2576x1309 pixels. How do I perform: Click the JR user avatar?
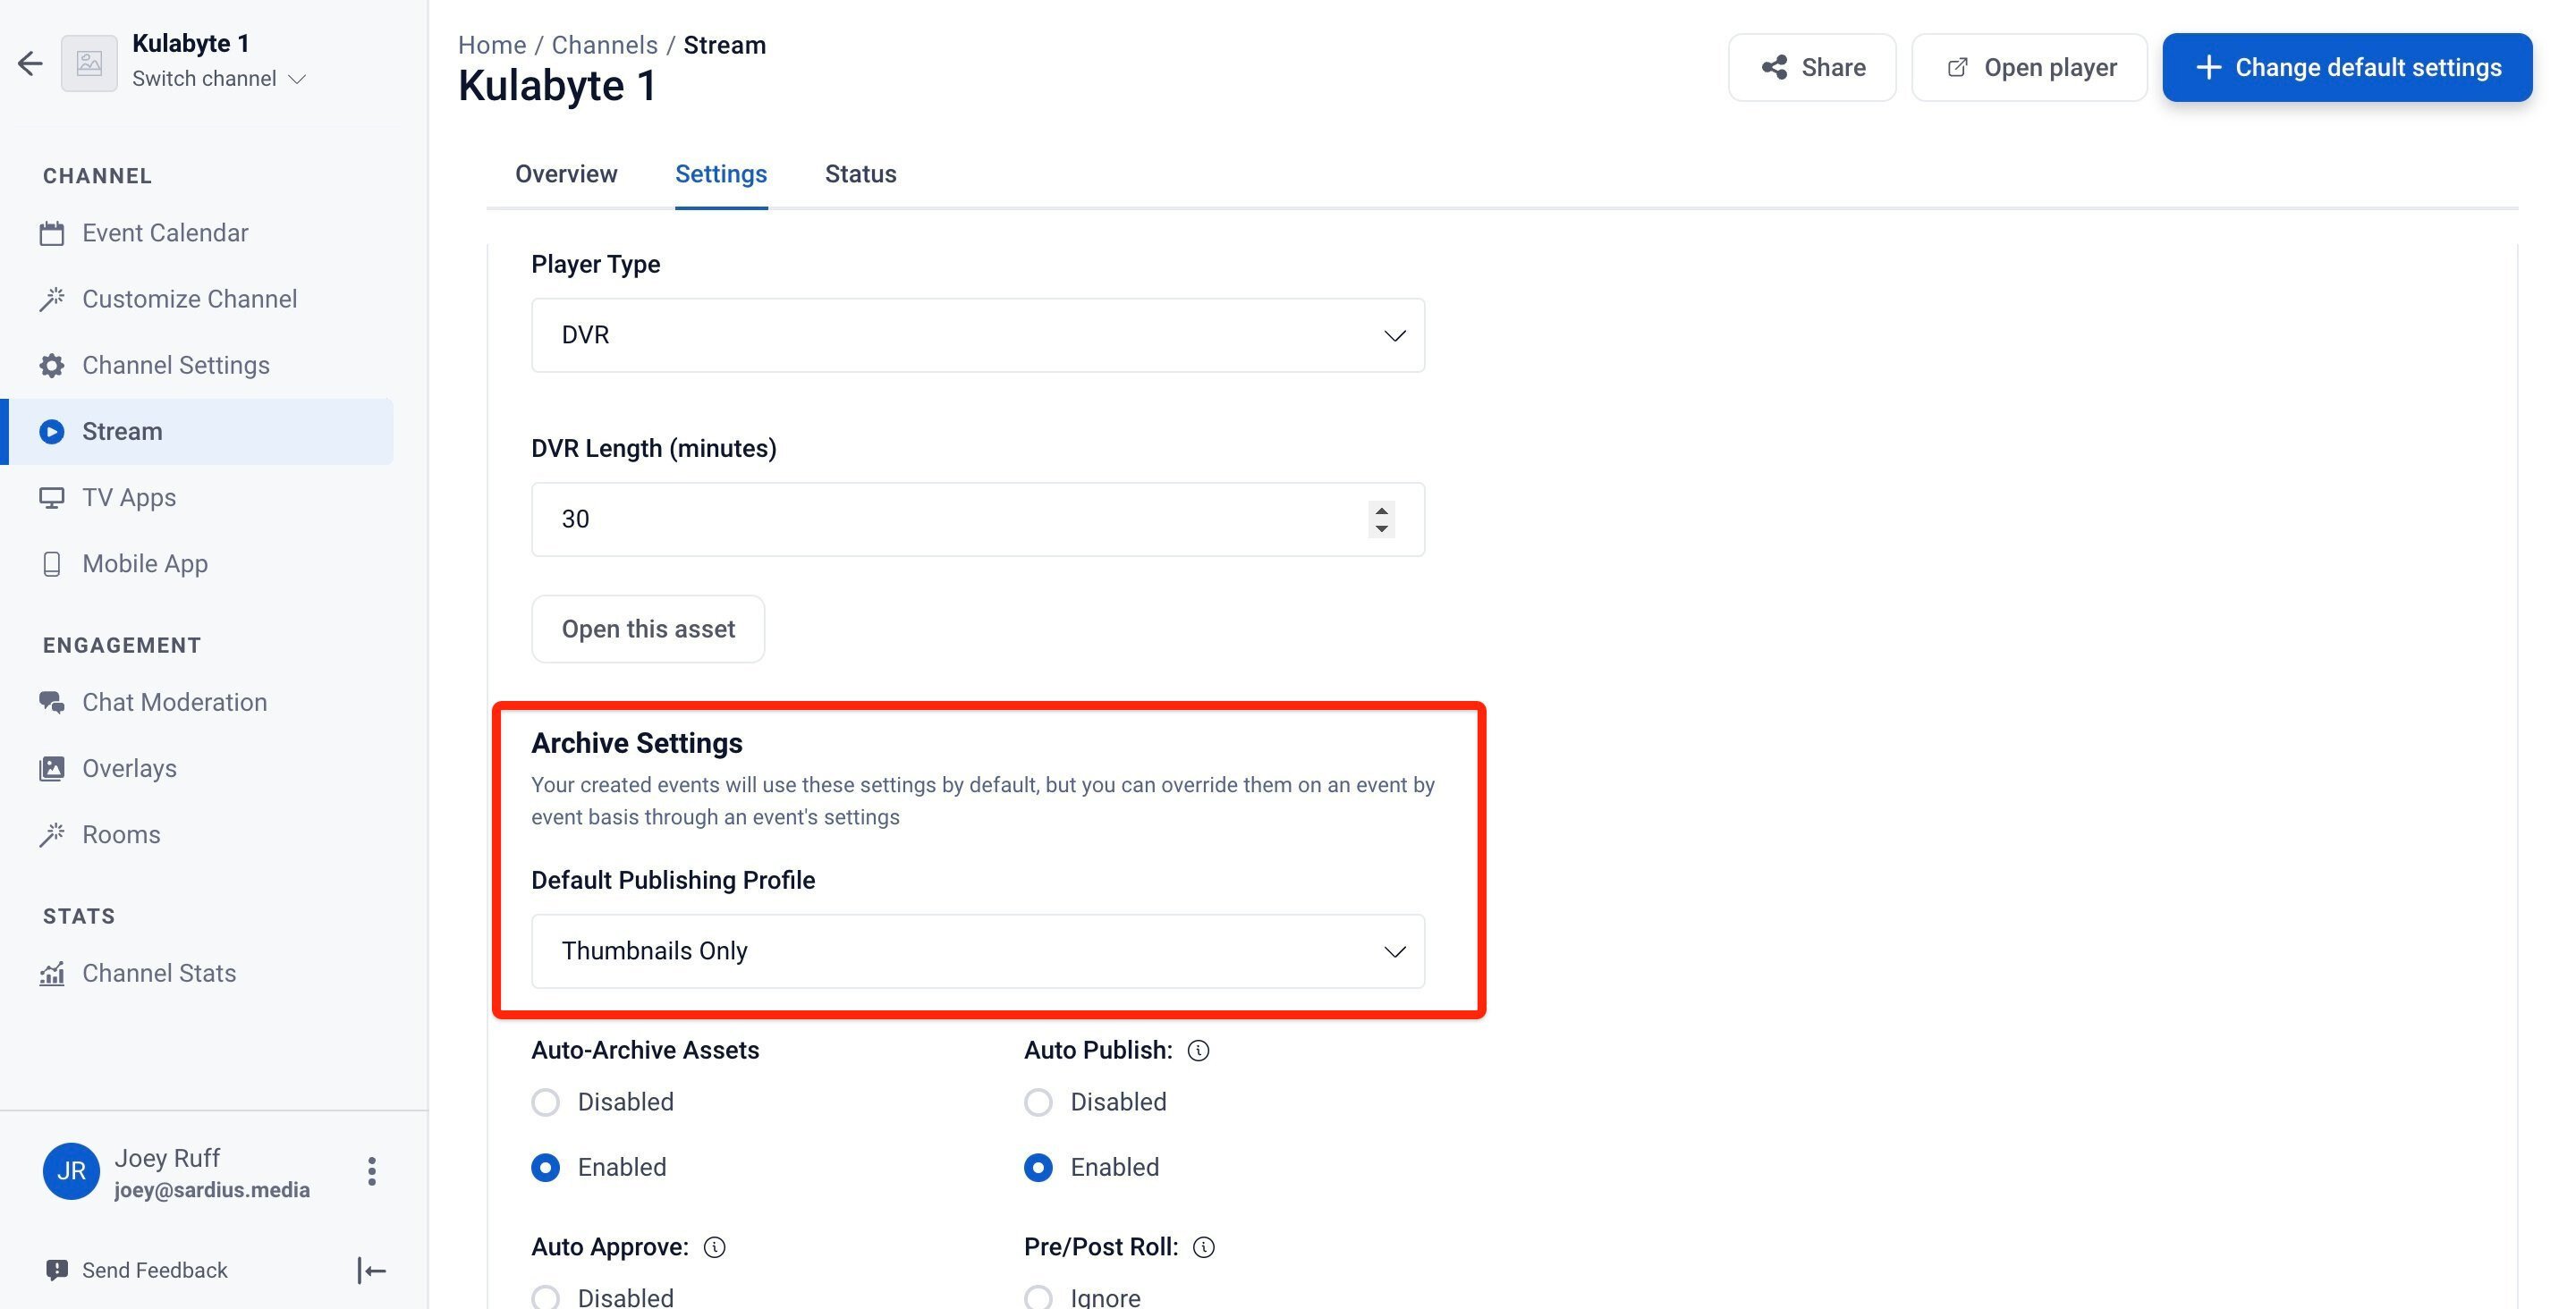[x=71, y=1171]
